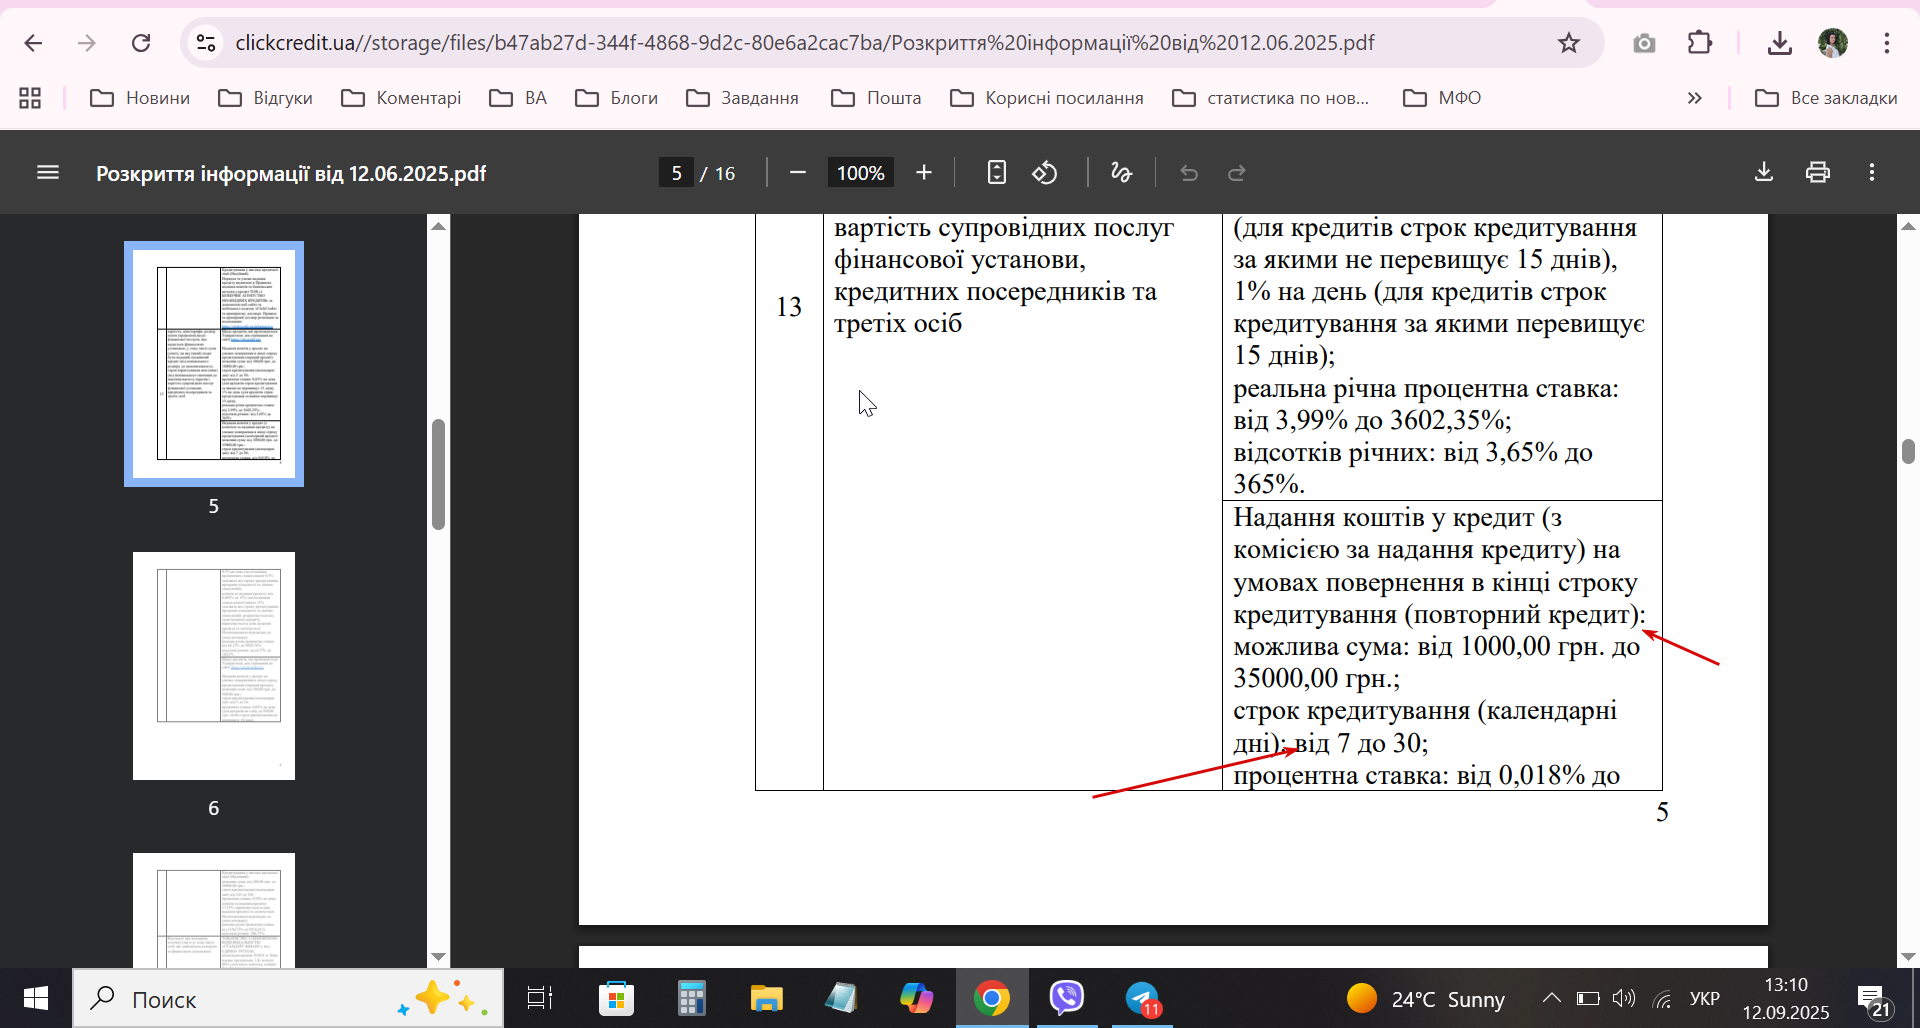Select the page 6 thumbnail
1920x1028 pixels.
pos(214,666)
